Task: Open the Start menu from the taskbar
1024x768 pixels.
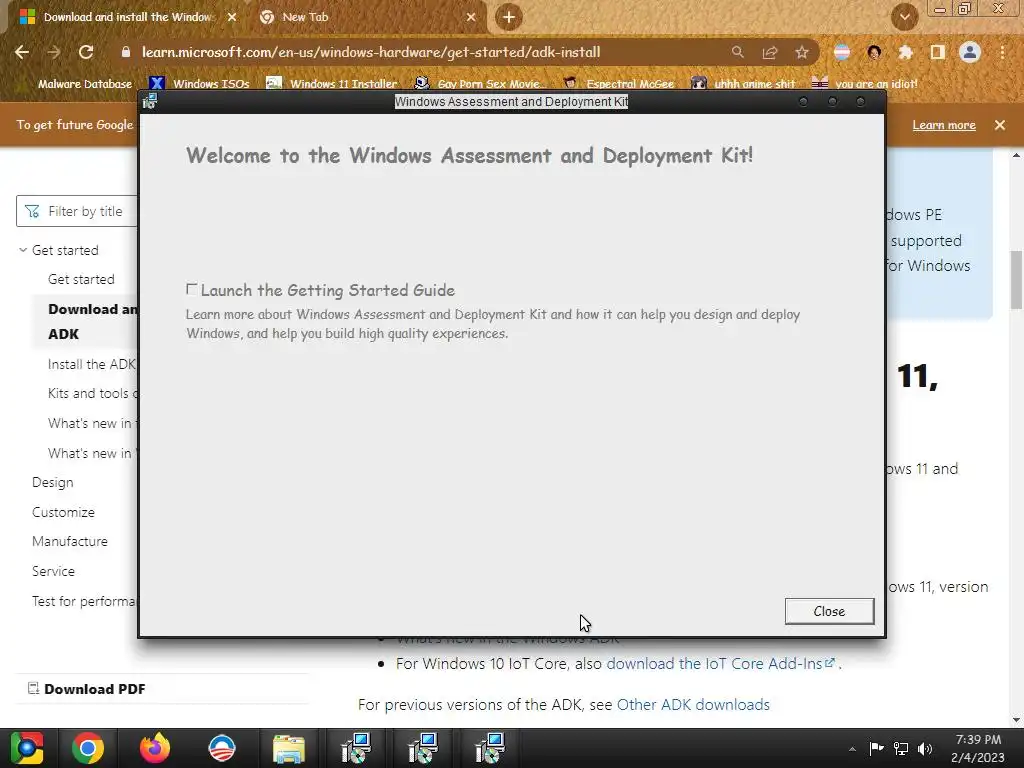Action: pyautogui.click(x=27, y=748)
